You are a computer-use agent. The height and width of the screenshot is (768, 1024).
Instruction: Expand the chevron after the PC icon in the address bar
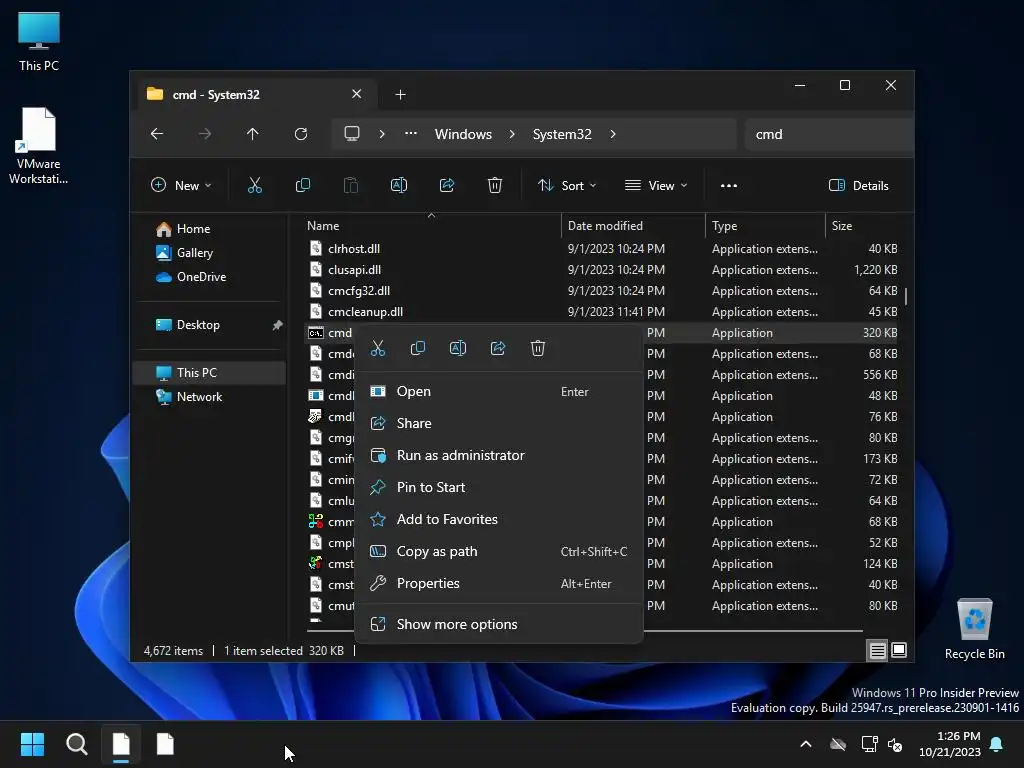click(x=382, y=134)
